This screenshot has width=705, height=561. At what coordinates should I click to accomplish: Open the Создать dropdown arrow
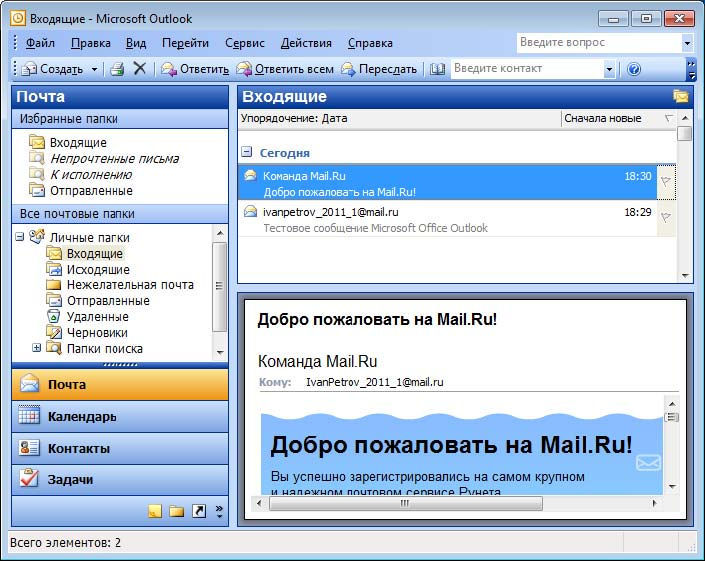point(94,69)
